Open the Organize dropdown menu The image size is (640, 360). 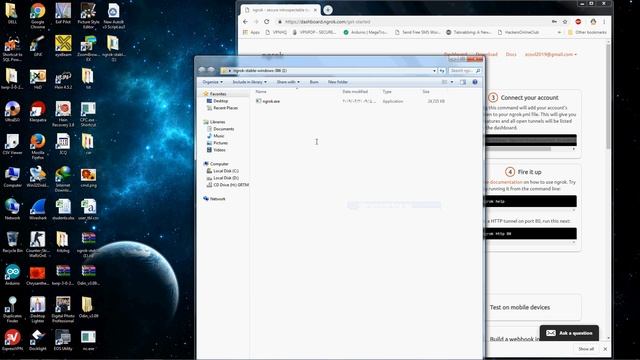click(x=213, y=82)
